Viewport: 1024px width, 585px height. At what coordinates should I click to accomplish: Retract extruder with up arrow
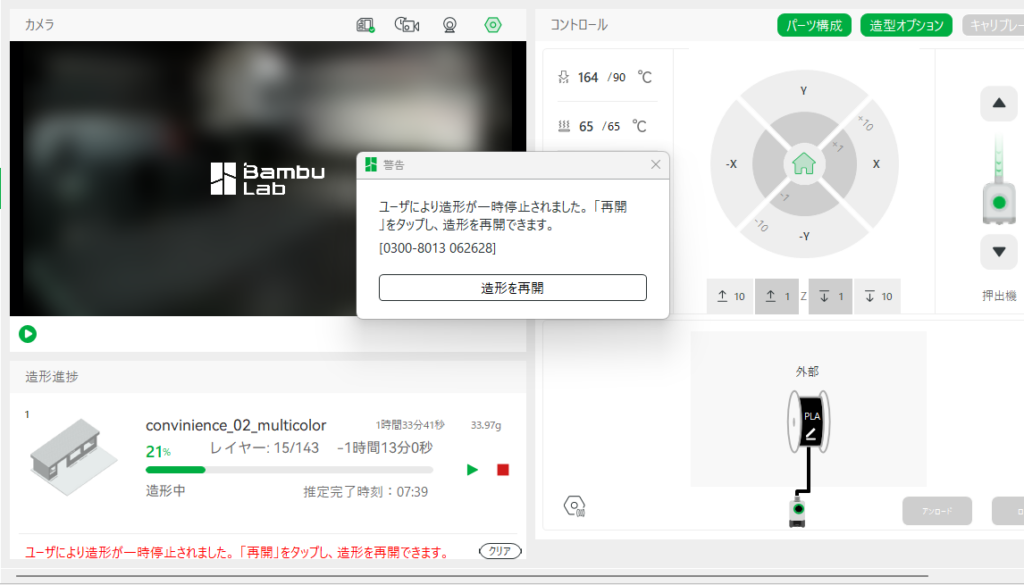pos(998,102)
